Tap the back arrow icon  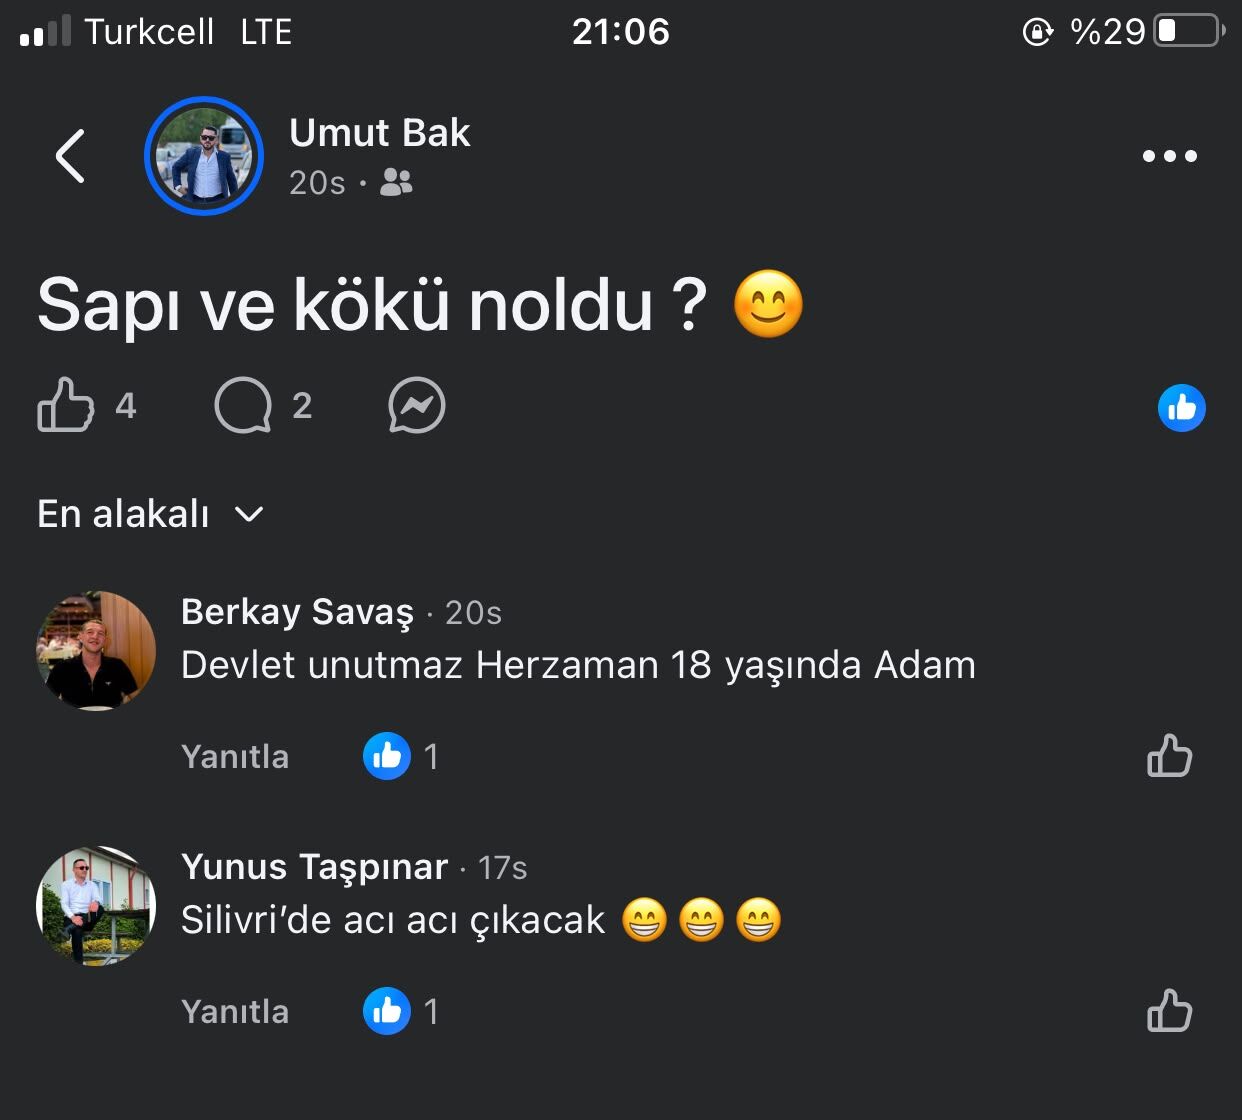click(70, 156)
